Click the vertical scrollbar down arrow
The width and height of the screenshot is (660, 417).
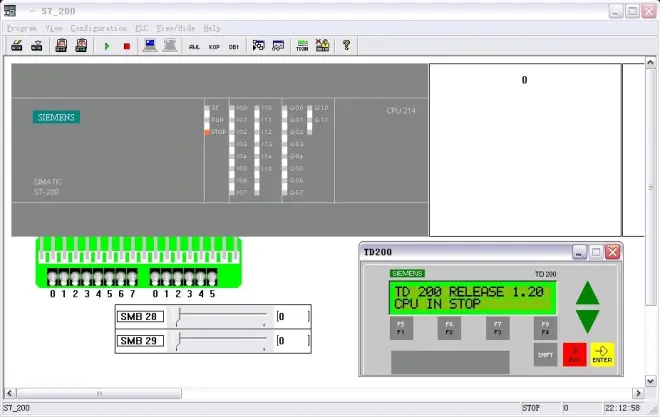coord(650,381)
